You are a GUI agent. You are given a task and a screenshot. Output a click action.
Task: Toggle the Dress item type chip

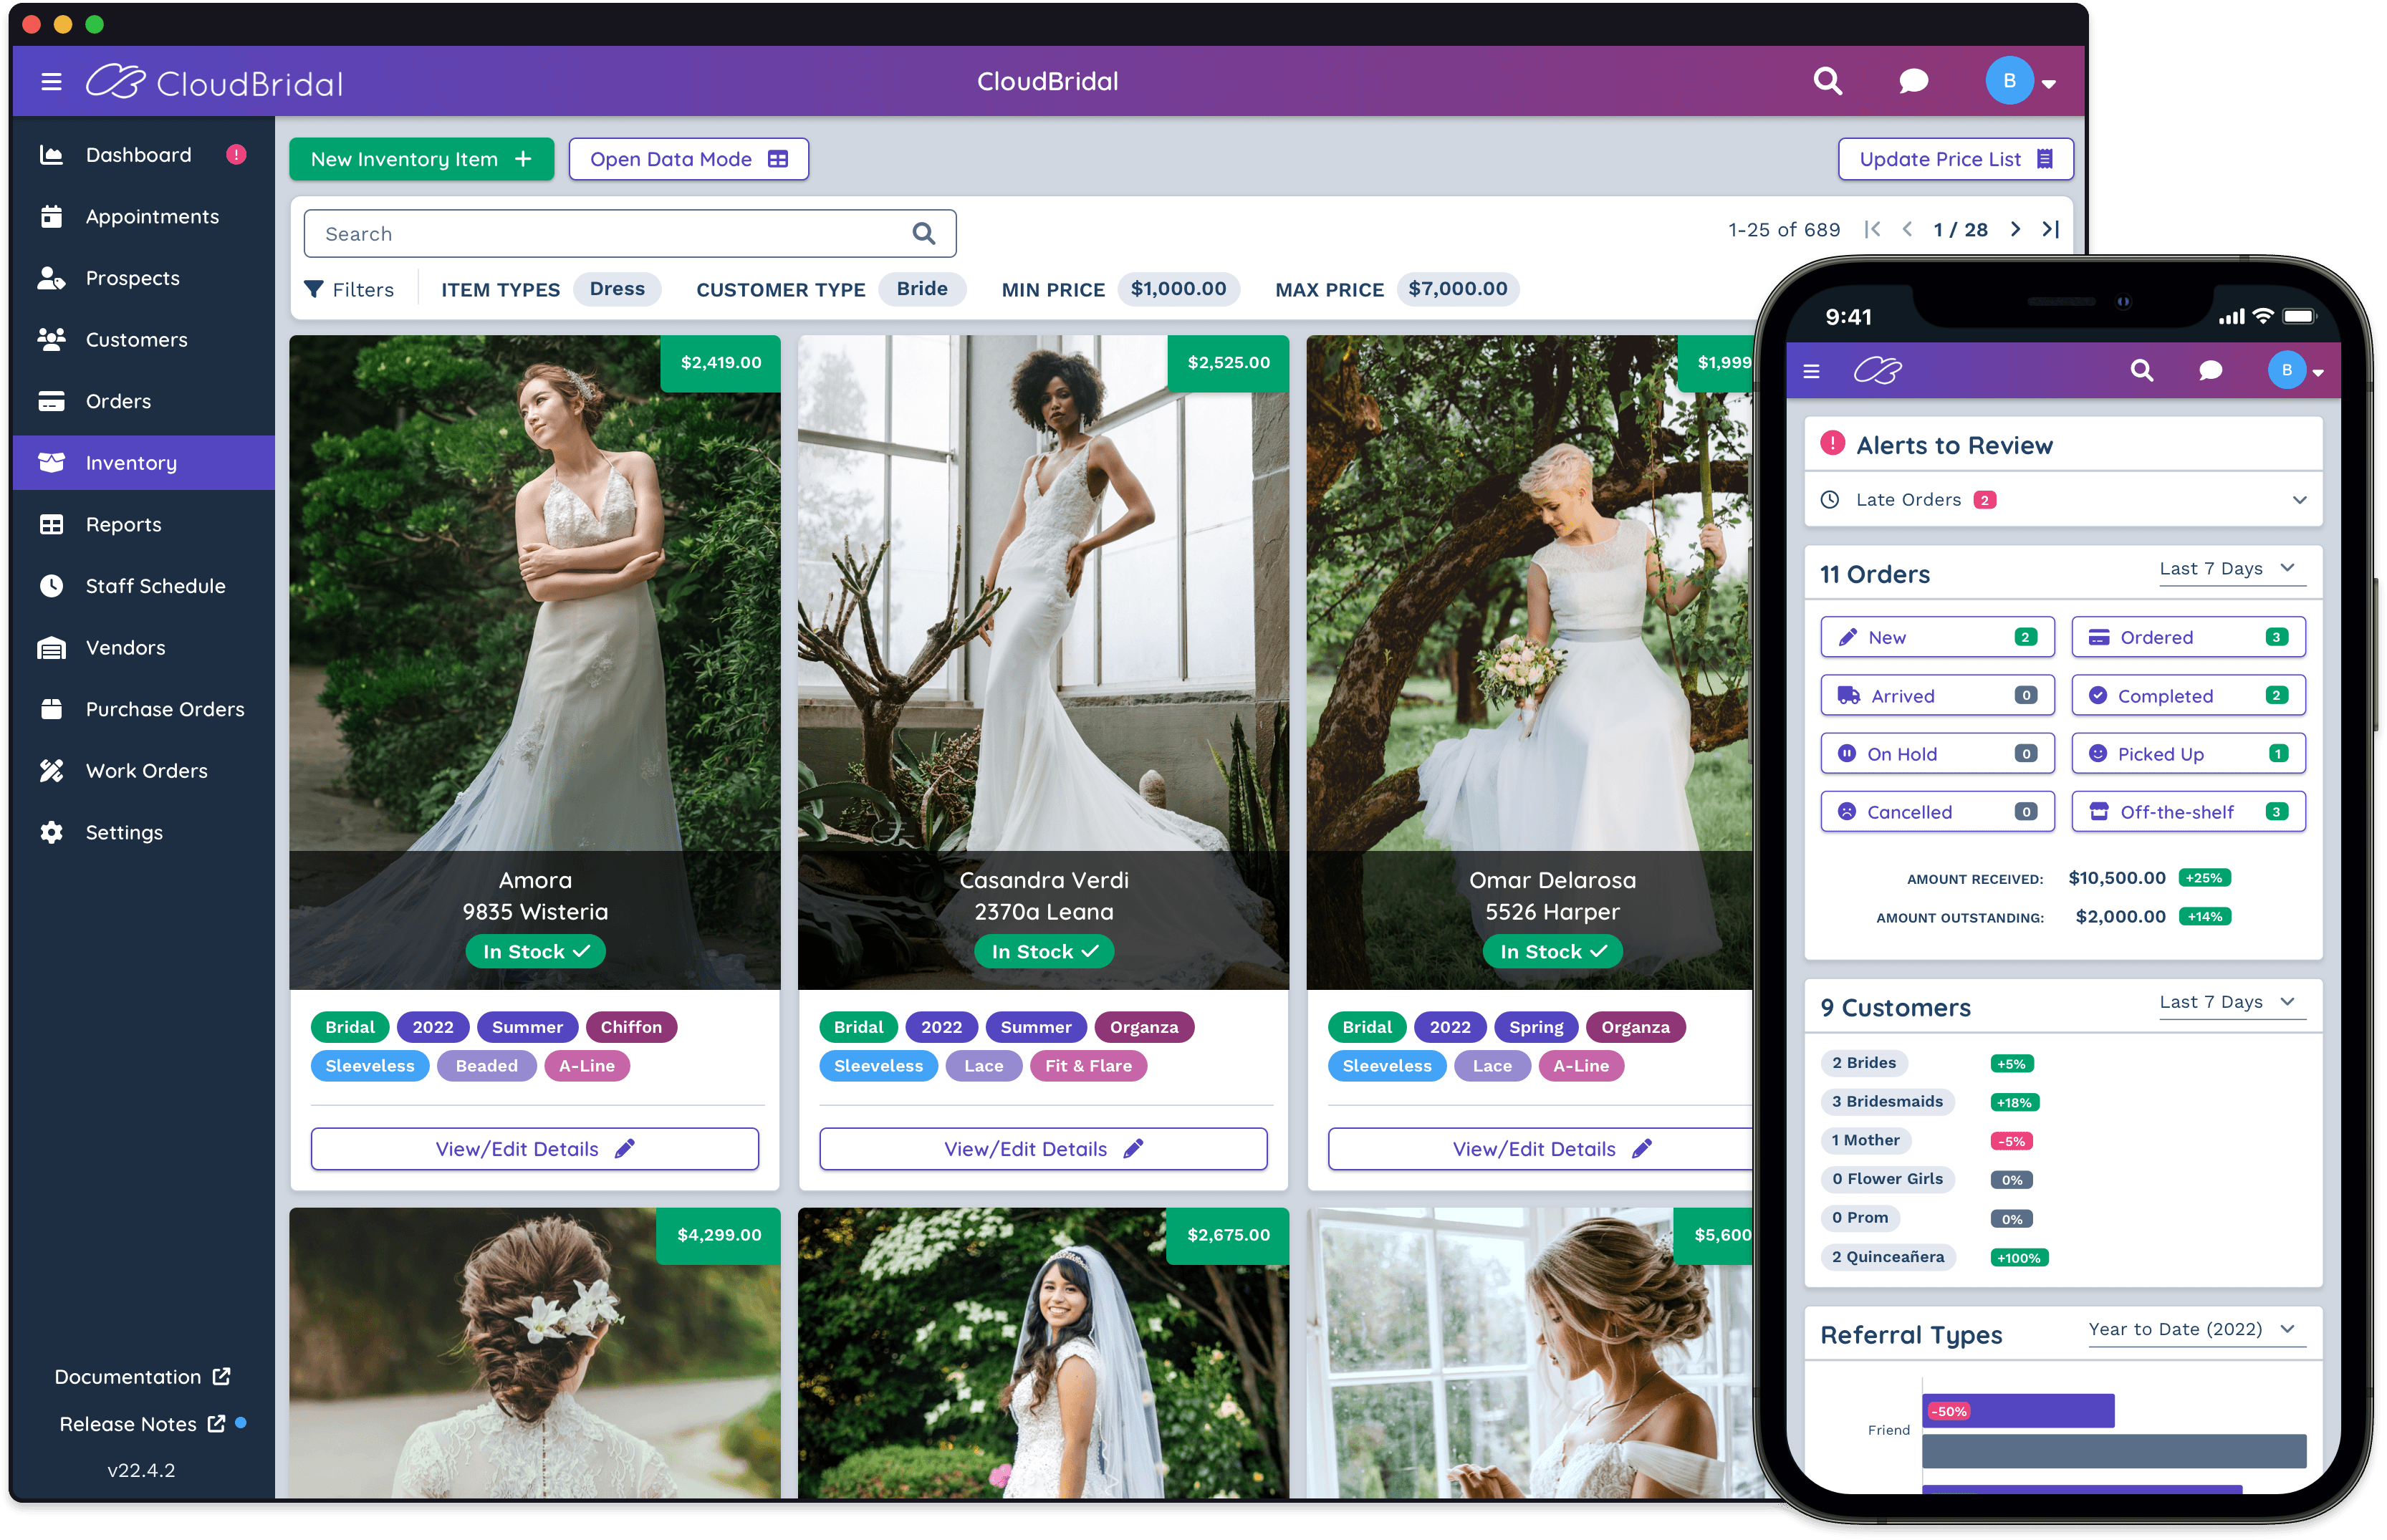coord(617,289)
